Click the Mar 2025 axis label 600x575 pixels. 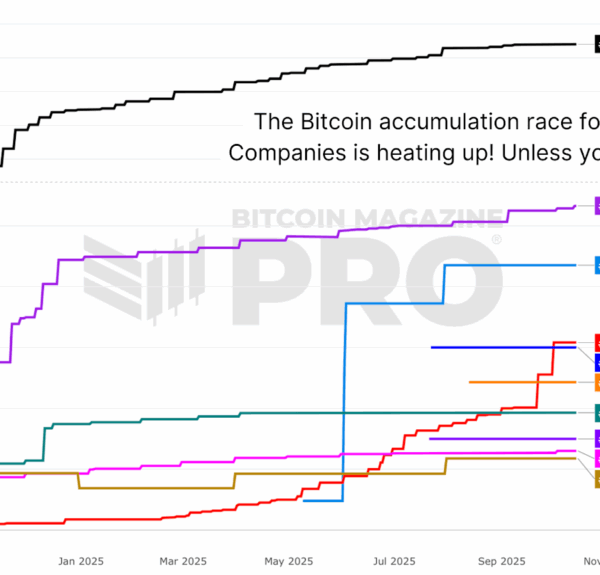[x=182, y=561]
